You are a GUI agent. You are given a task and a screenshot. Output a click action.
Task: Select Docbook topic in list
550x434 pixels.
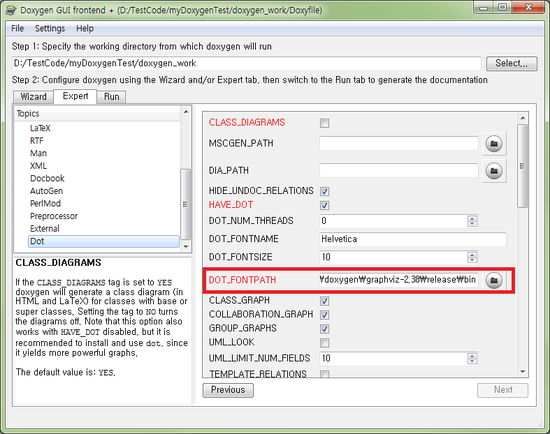47,179
